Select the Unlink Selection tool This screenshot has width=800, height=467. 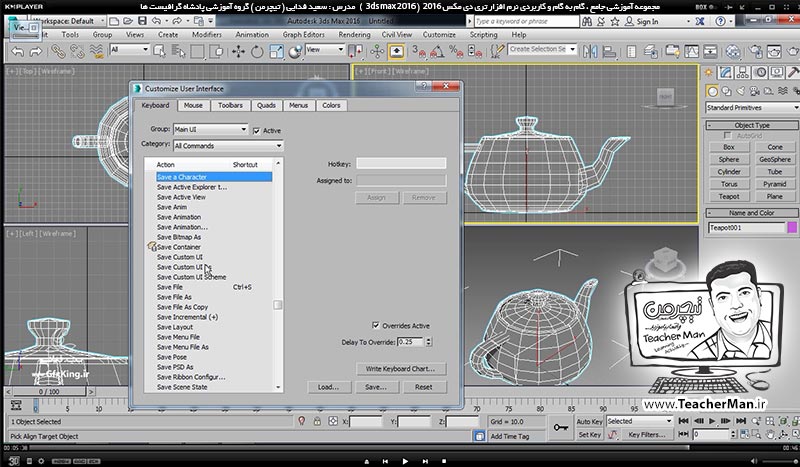77,51
